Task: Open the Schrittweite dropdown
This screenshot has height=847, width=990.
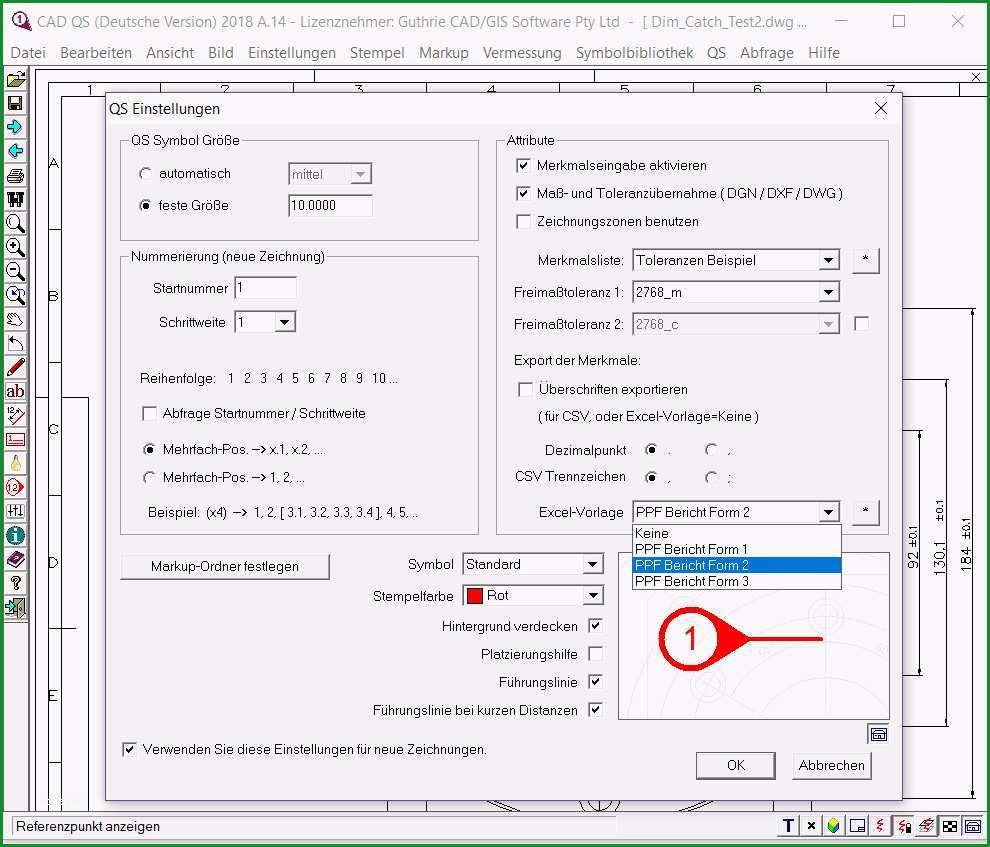Action: (284, 322)
